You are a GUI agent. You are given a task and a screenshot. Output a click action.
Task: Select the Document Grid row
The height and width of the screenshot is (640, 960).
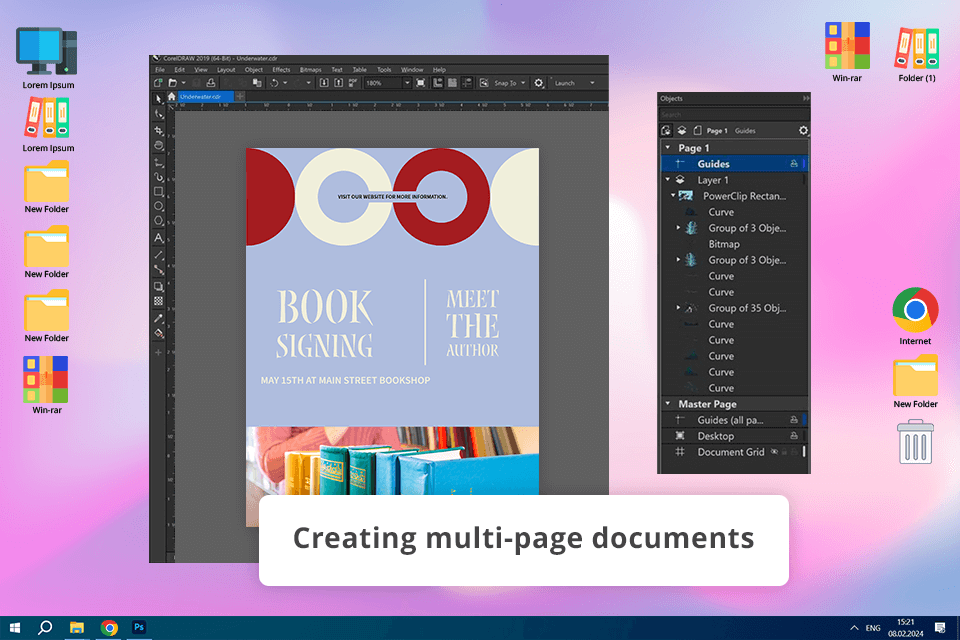tap(734, 452)
